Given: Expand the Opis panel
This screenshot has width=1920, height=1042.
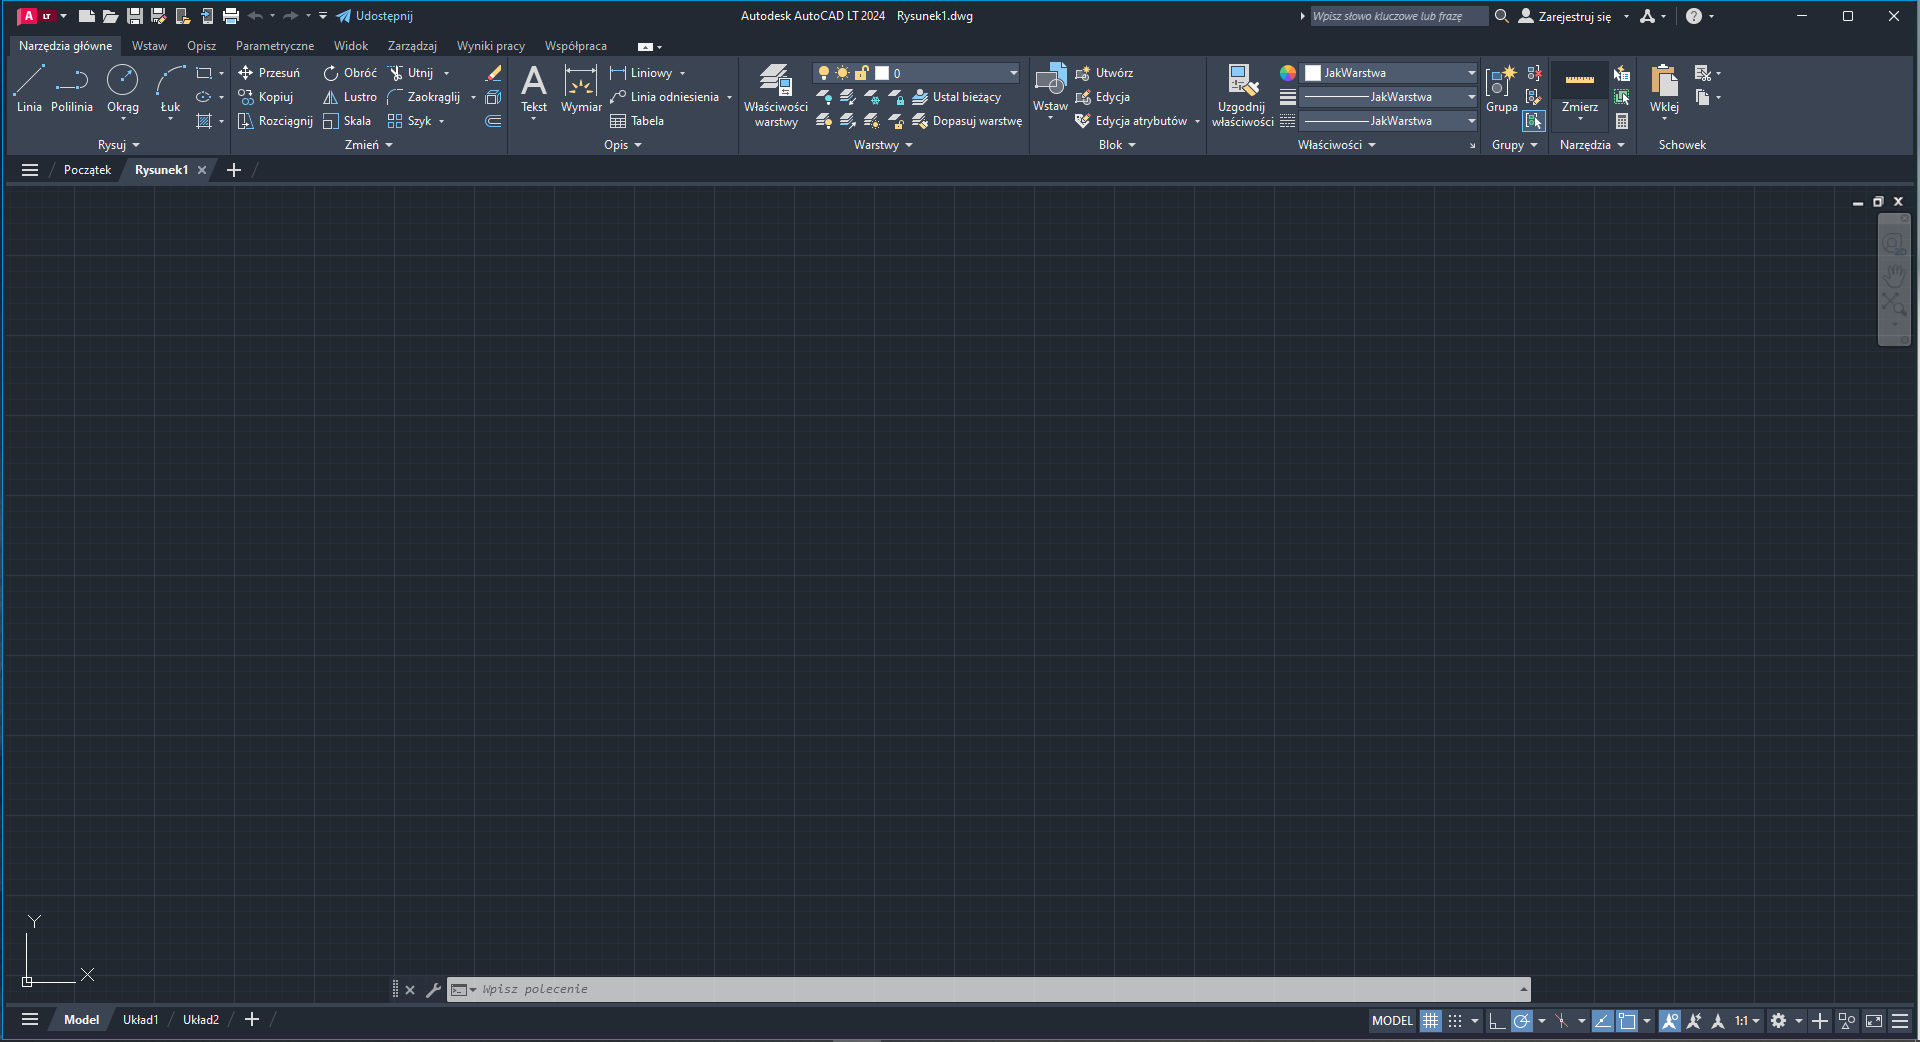Looking at the screenshot, I should (623, 145).
